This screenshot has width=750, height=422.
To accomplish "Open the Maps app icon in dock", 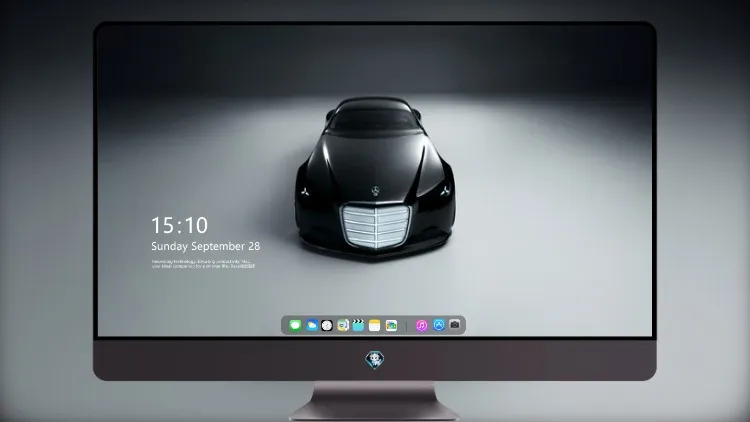I will tap(343, 325).
